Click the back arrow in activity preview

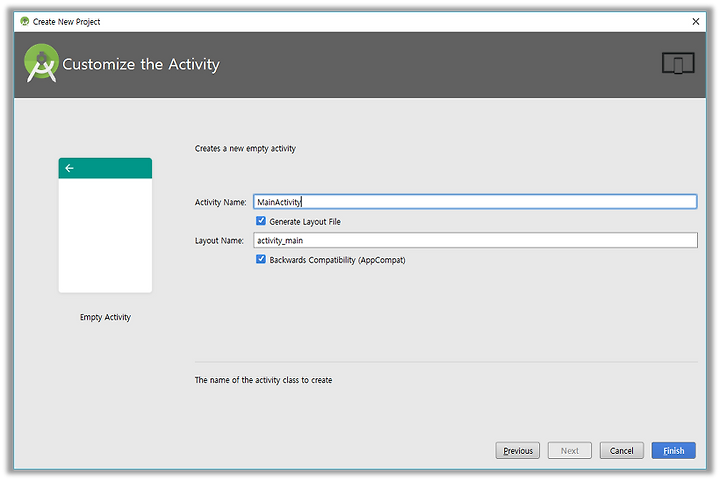[x=69, y=168]
